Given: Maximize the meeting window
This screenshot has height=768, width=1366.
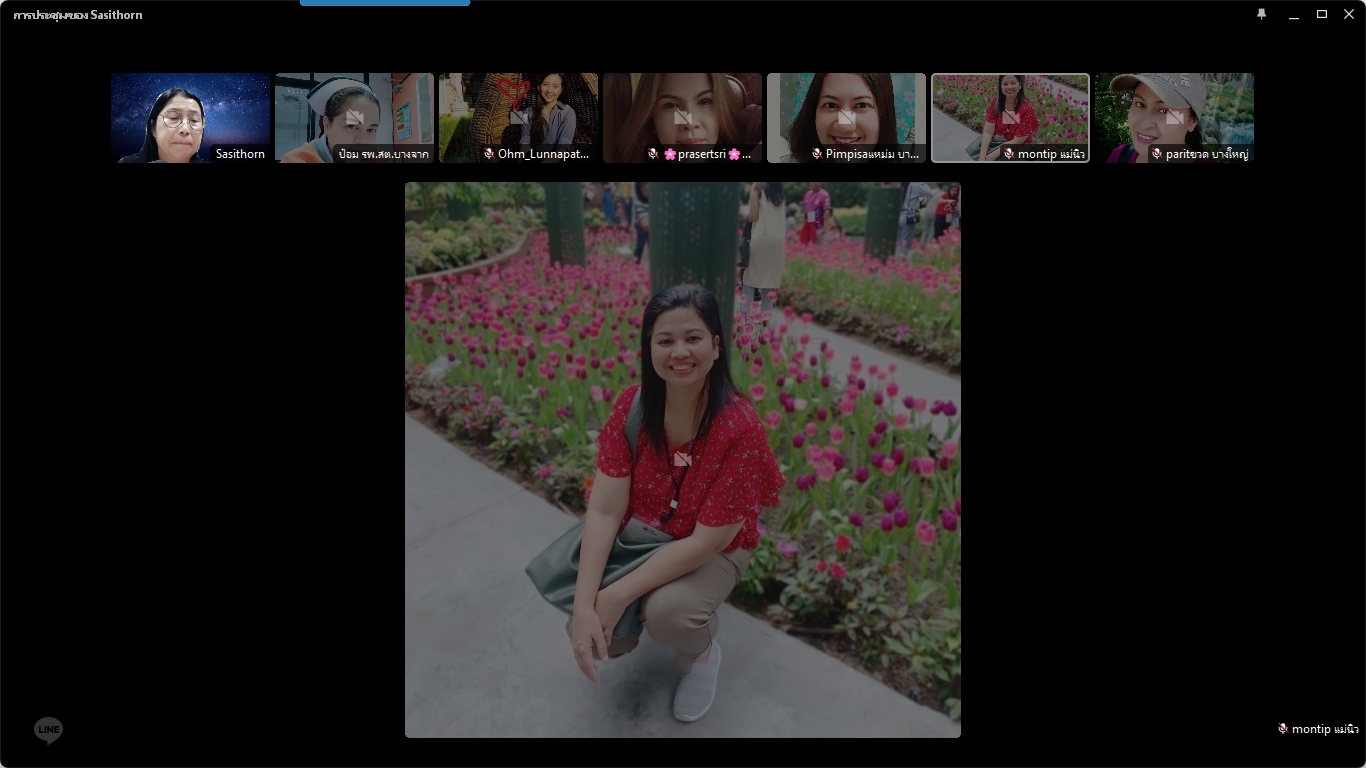Looking at the screenshot, I should (x=1321, y=14).
